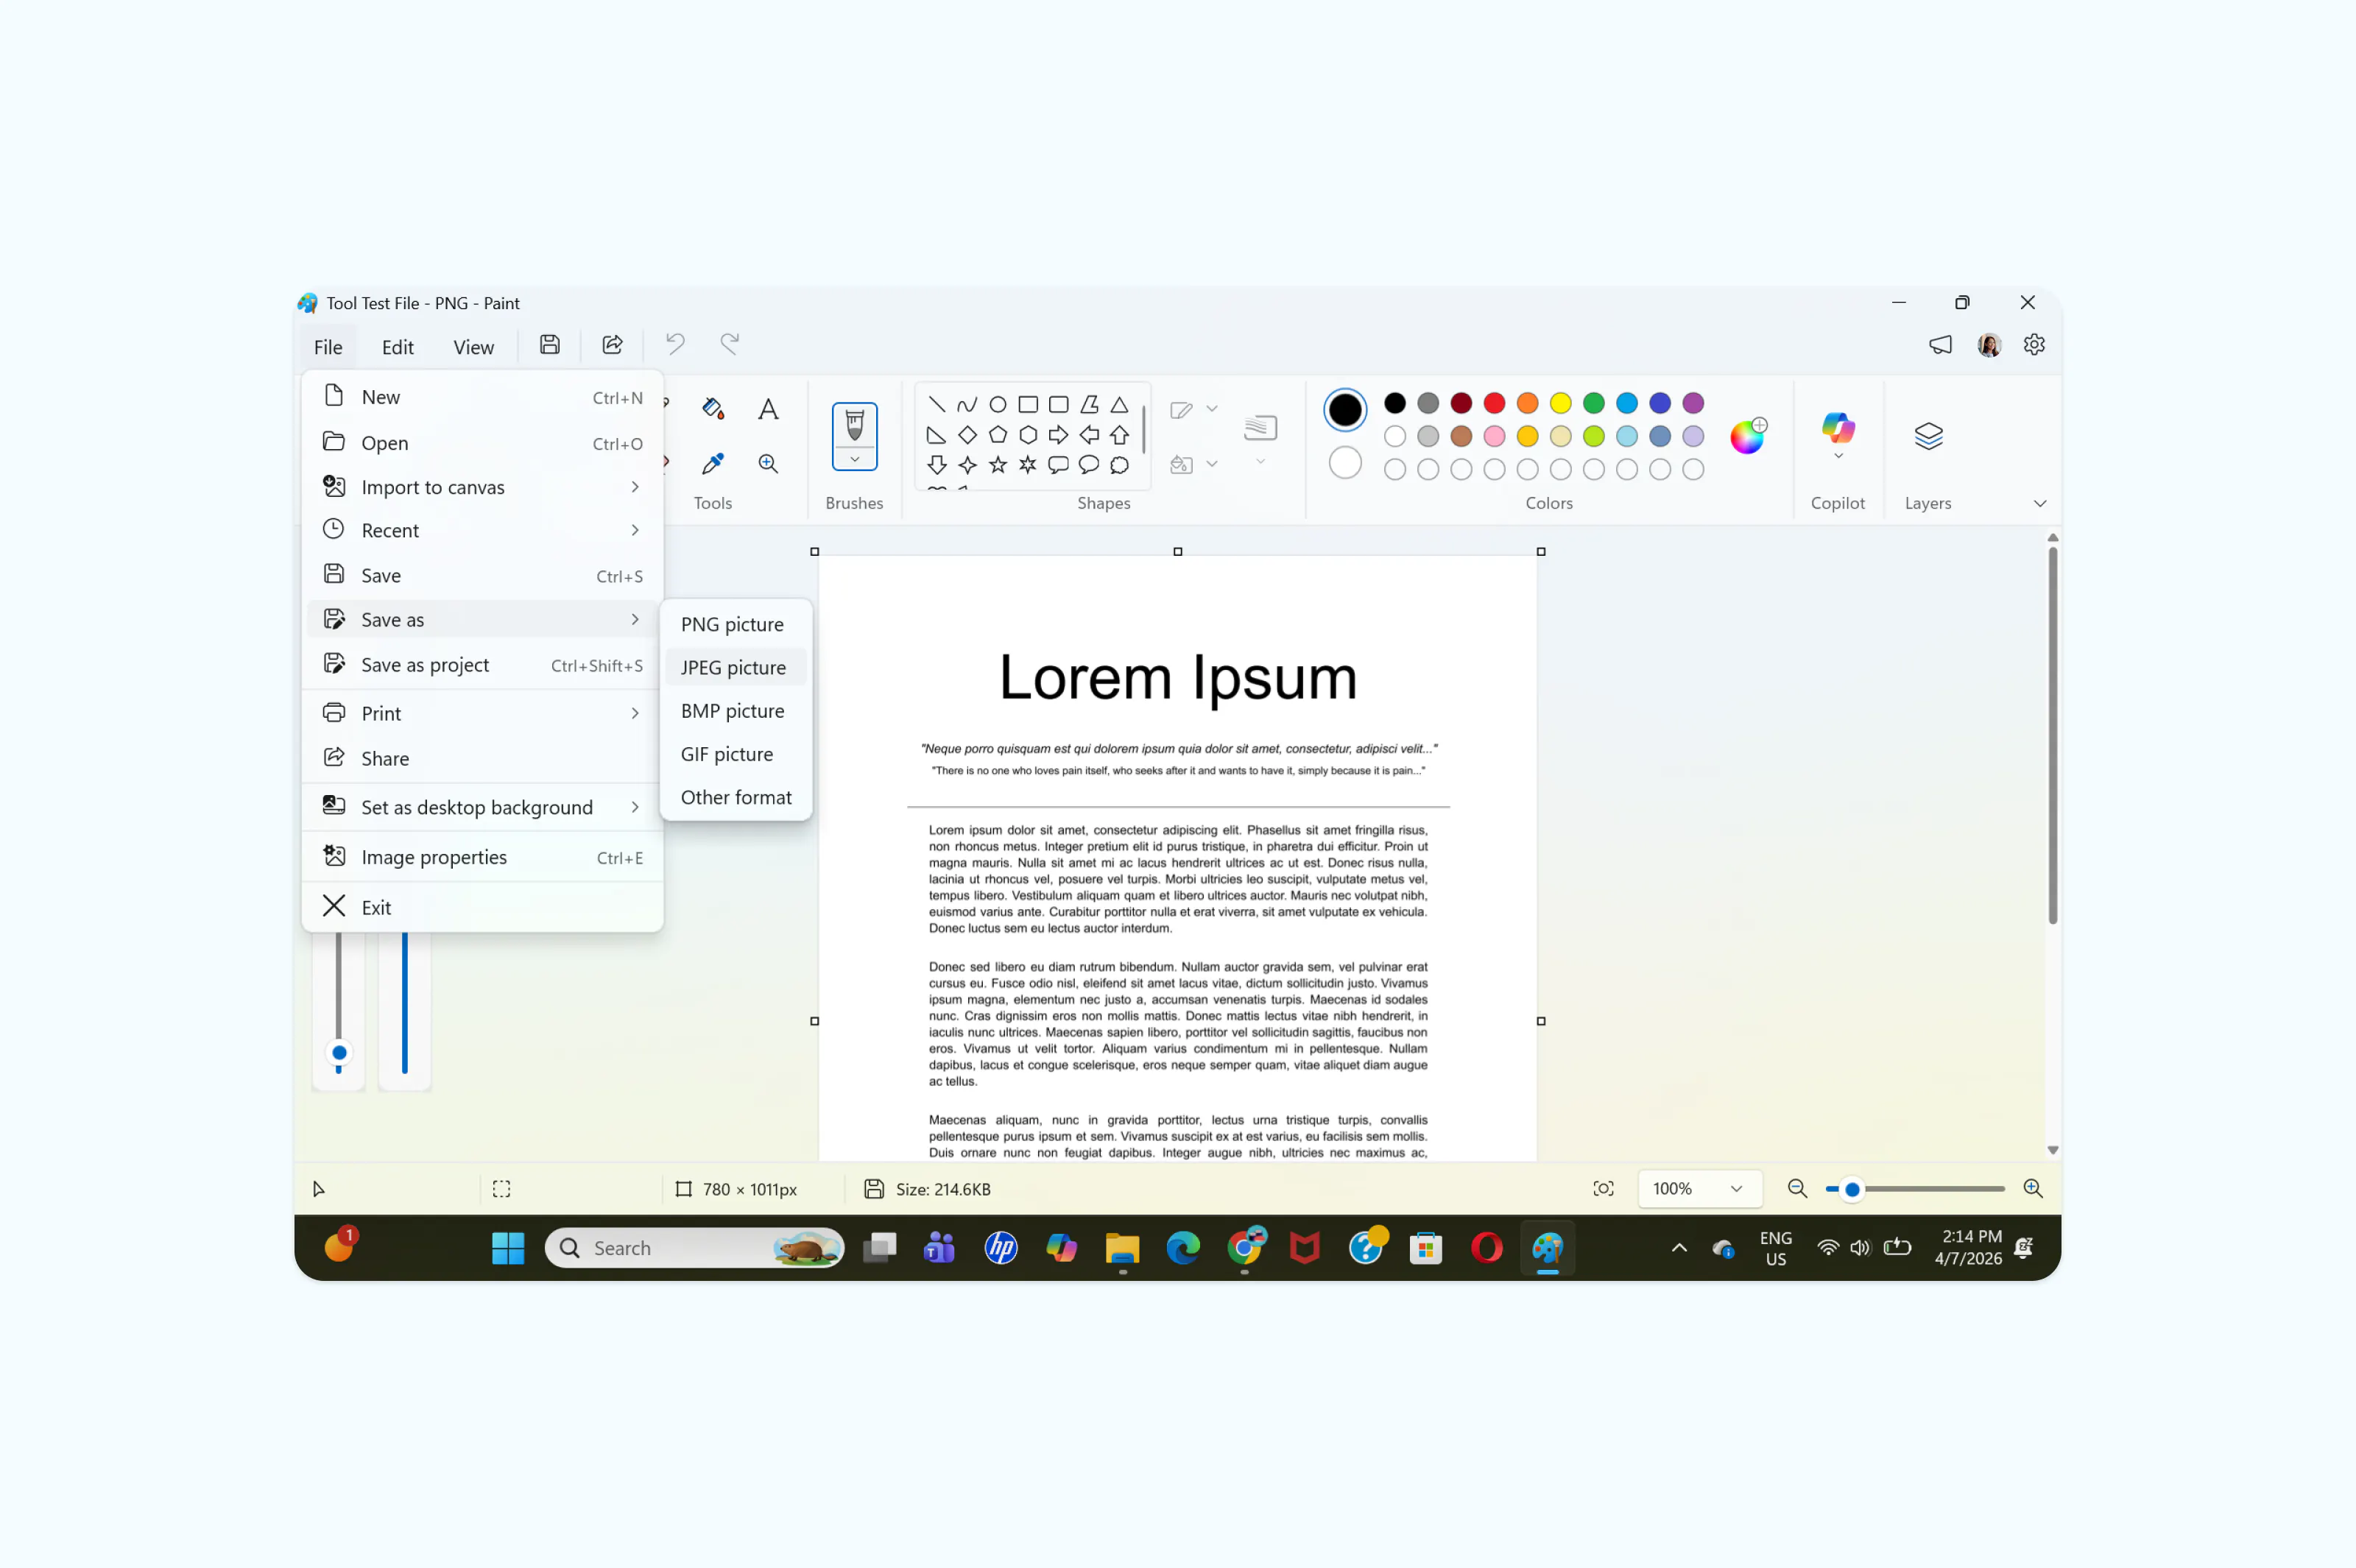Screen dimensions: 2356x1568
Task: Select the five-point star shape
Action: 997,465
